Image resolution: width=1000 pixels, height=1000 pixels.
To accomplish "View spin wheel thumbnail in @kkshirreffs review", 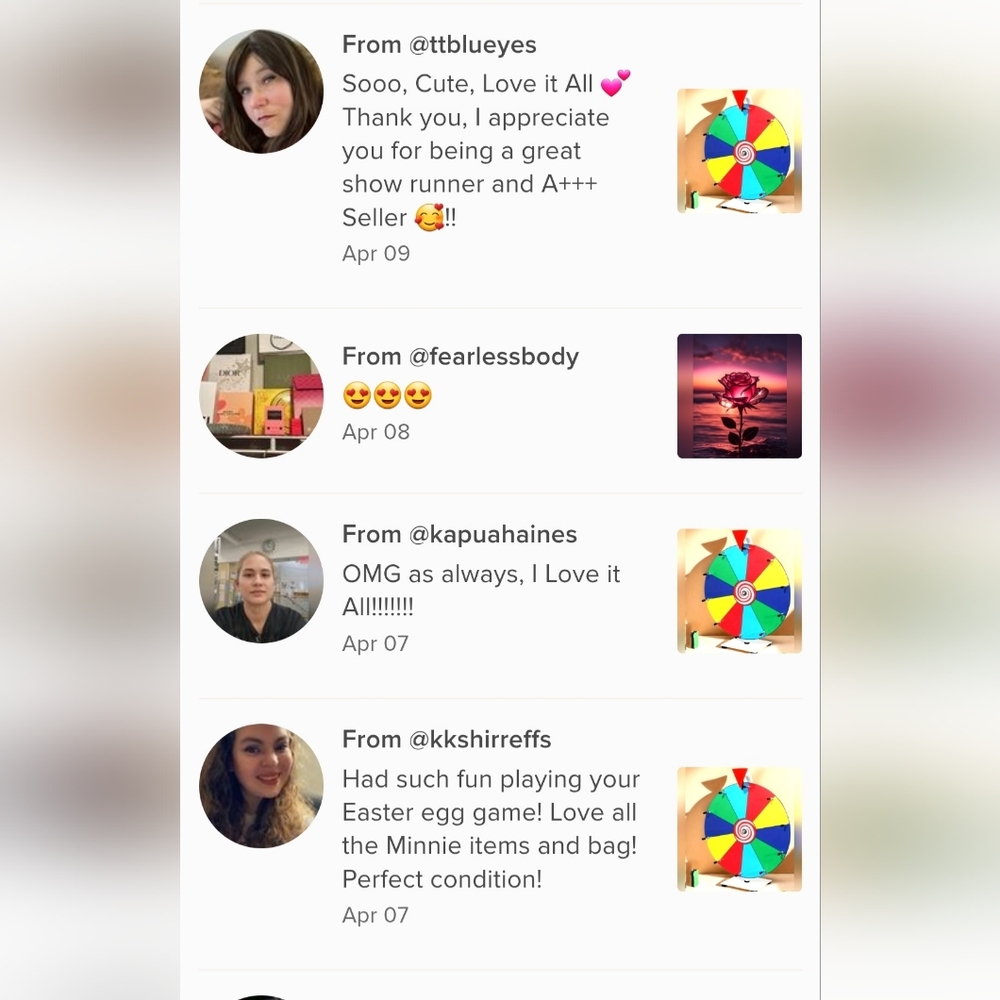I will pos(739,829).
